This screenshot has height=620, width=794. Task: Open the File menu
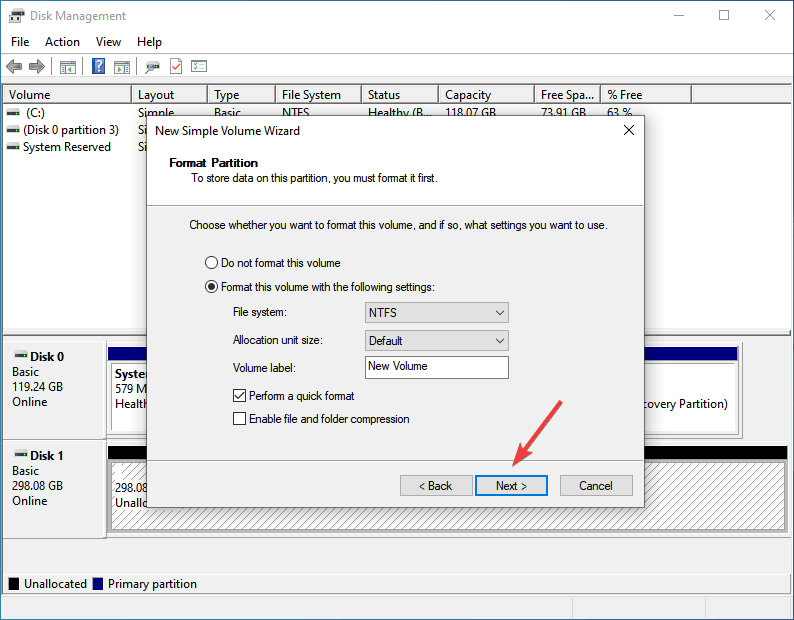pos(20,42)
